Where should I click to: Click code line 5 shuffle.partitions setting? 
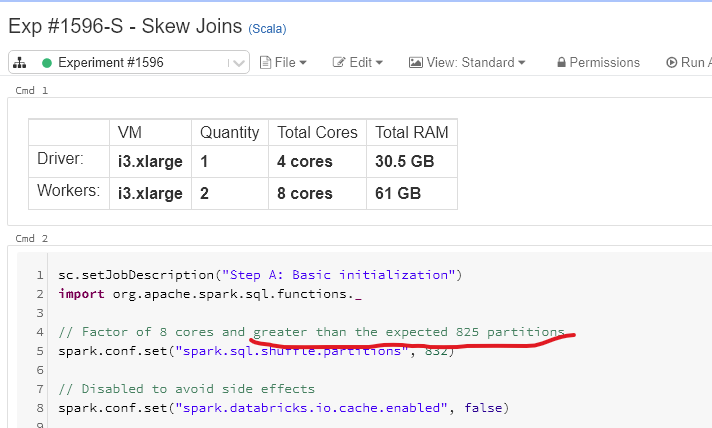click(x=256, y=351)
